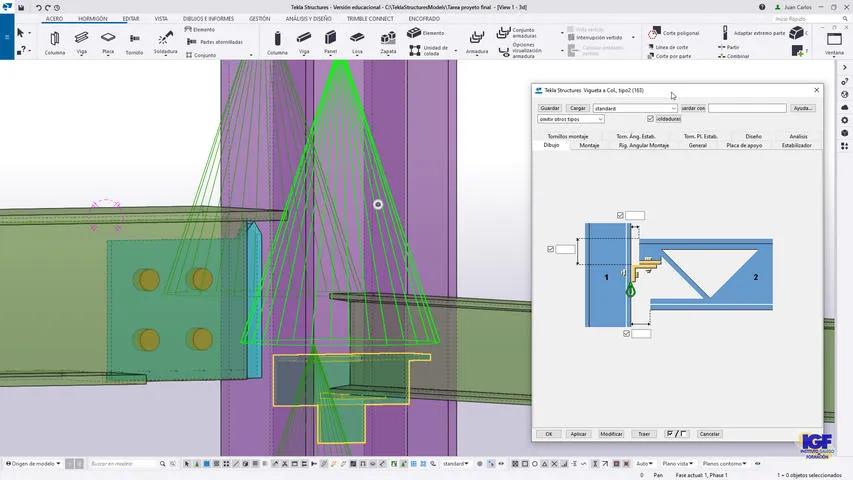Click the Cargar button in dialog
The width and height of the screenshot is (853, 480).
coord(578,108)
